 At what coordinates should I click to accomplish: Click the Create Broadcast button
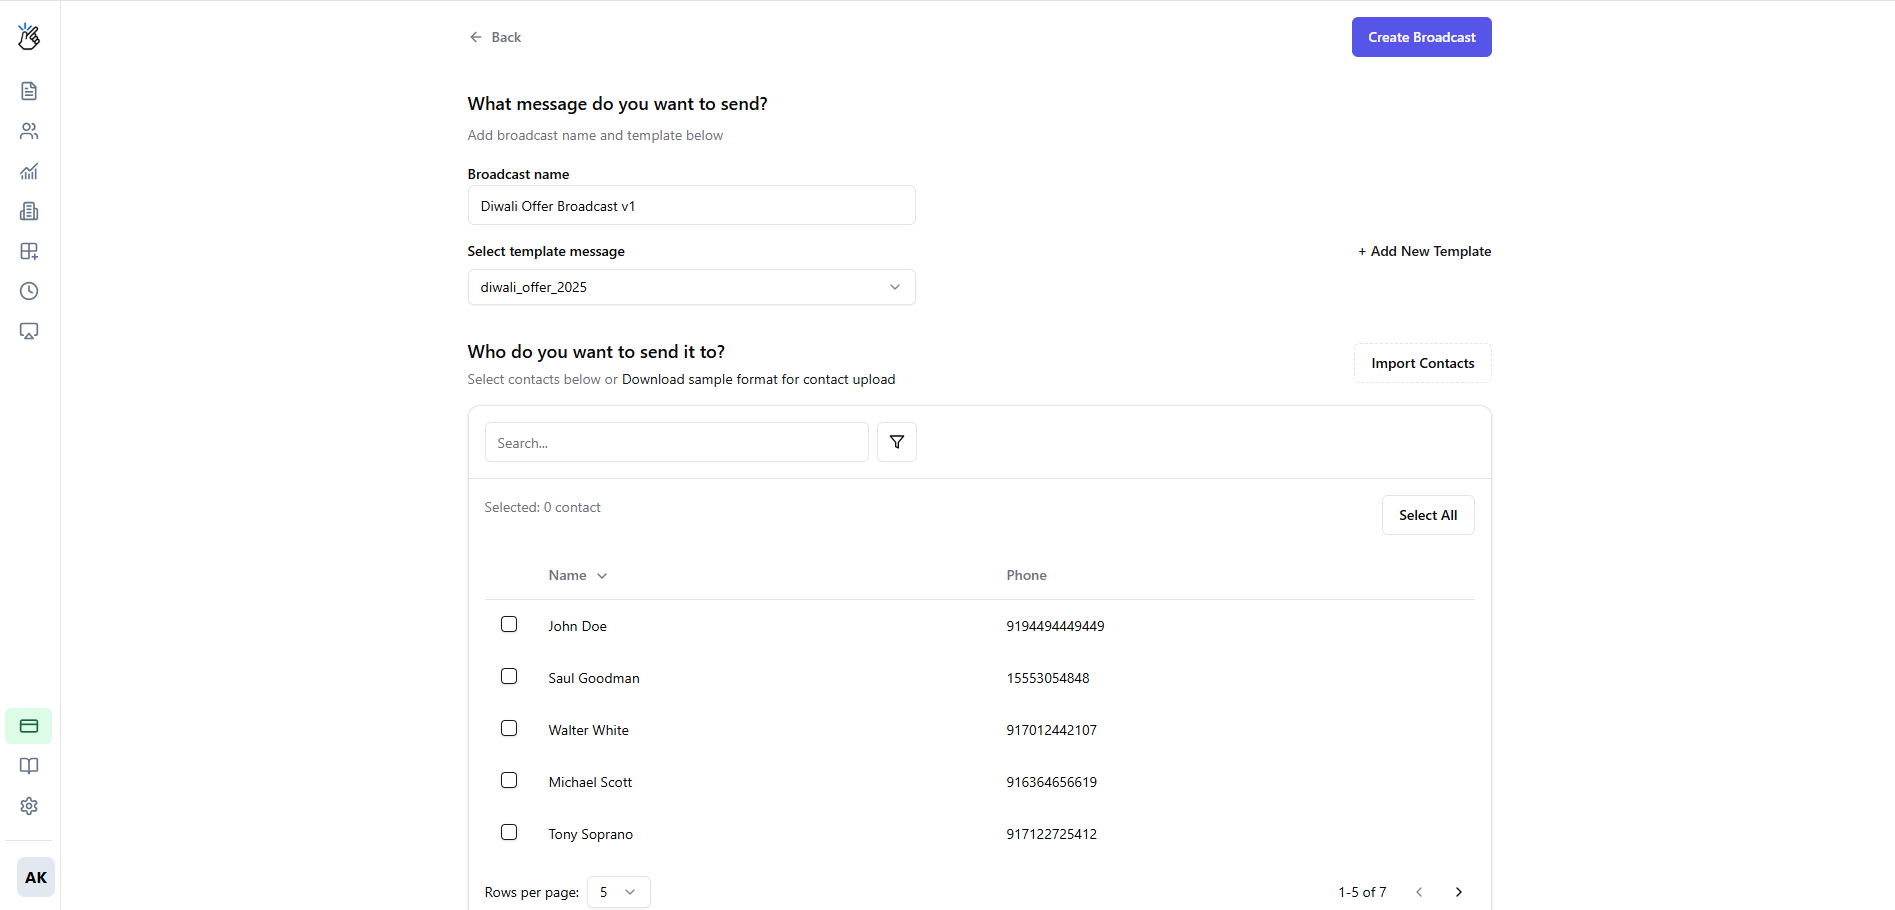[x=1421, y=37]
